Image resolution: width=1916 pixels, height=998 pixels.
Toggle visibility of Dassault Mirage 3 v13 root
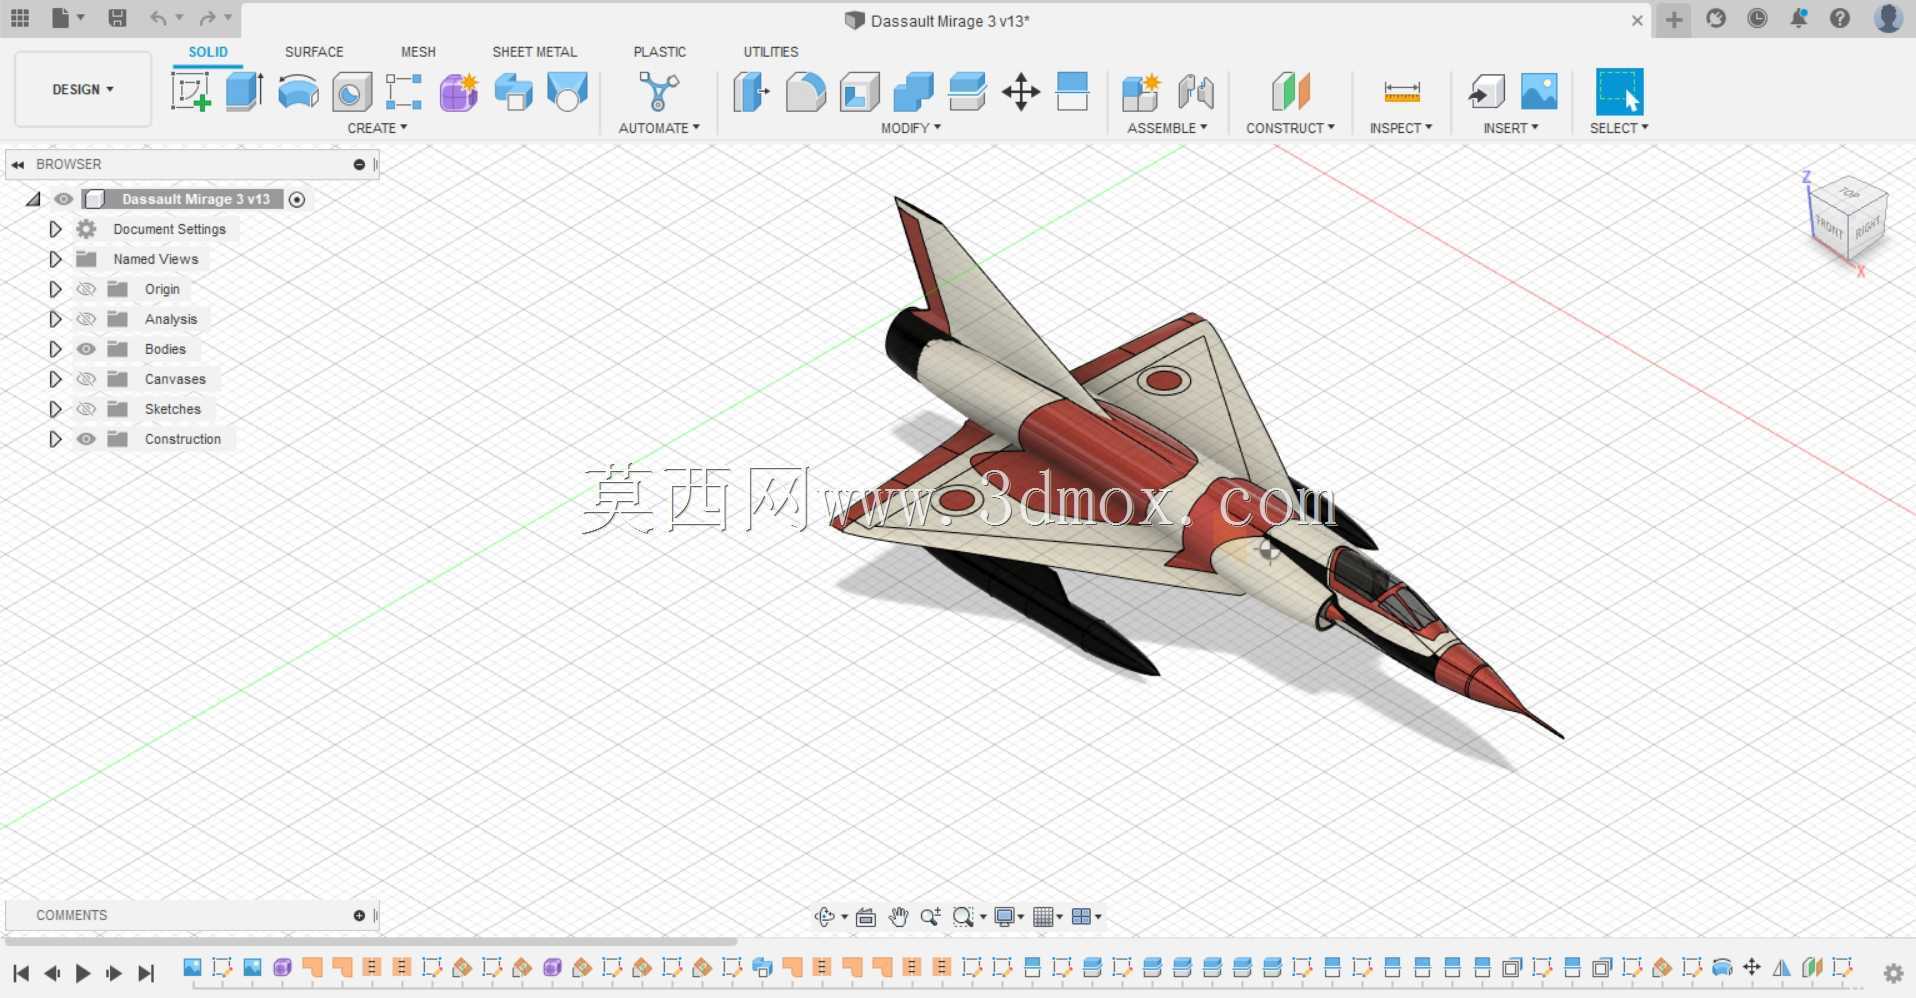(63, 199)
